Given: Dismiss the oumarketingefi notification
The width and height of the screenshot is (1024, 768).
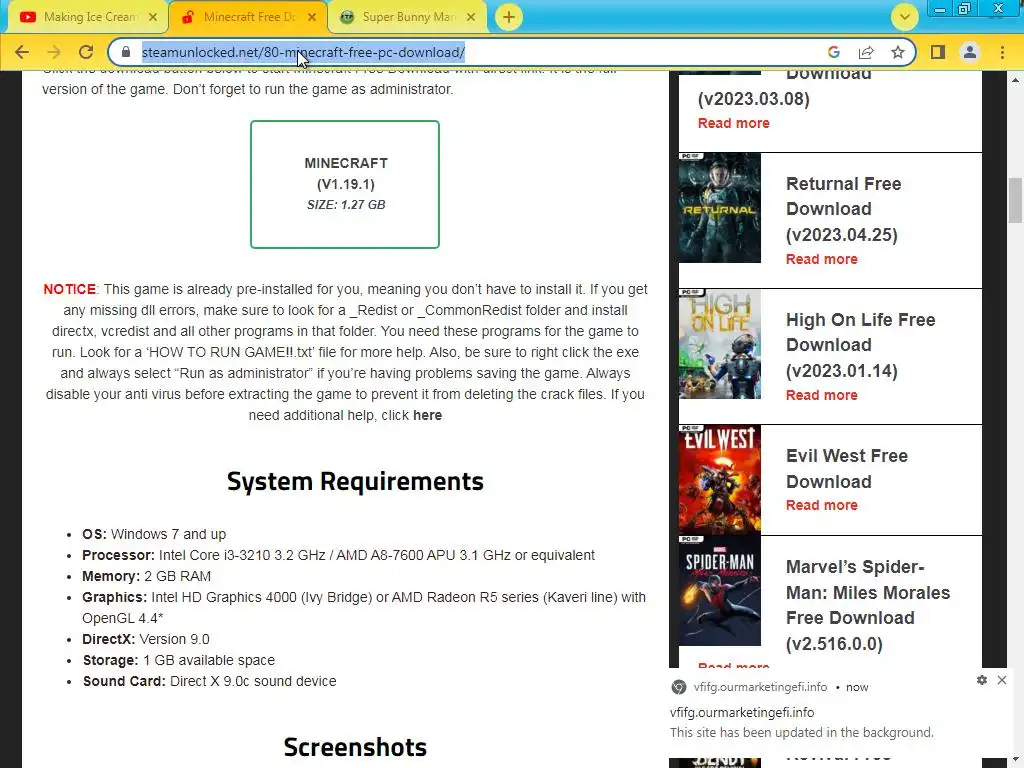Looking at the screenshot, I should (1002, 680).
